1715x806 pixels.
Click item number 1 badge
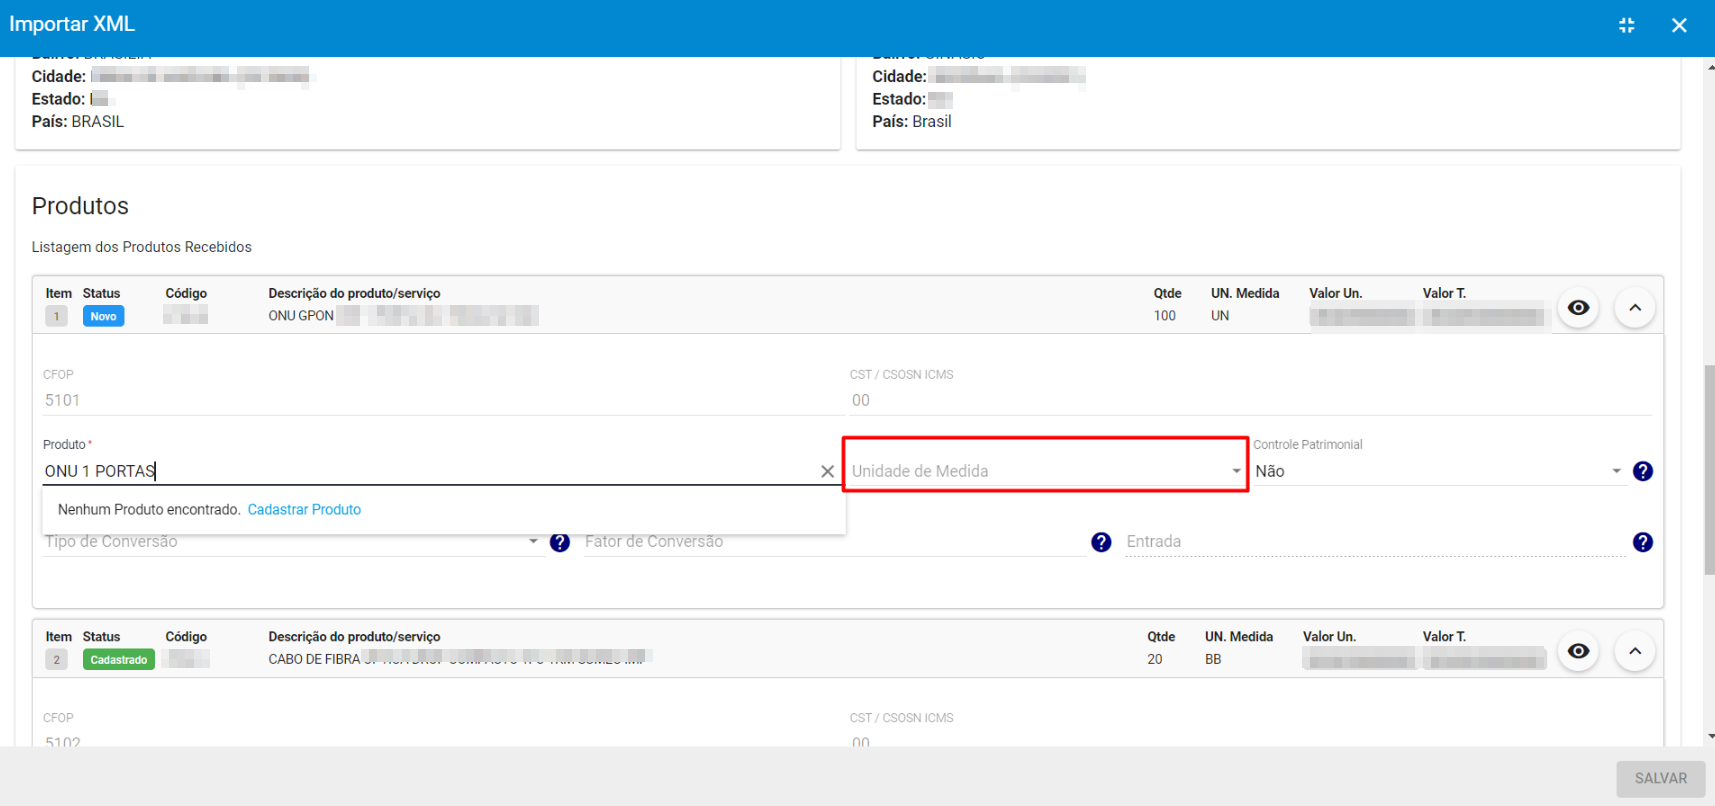(x=56, y=316)
